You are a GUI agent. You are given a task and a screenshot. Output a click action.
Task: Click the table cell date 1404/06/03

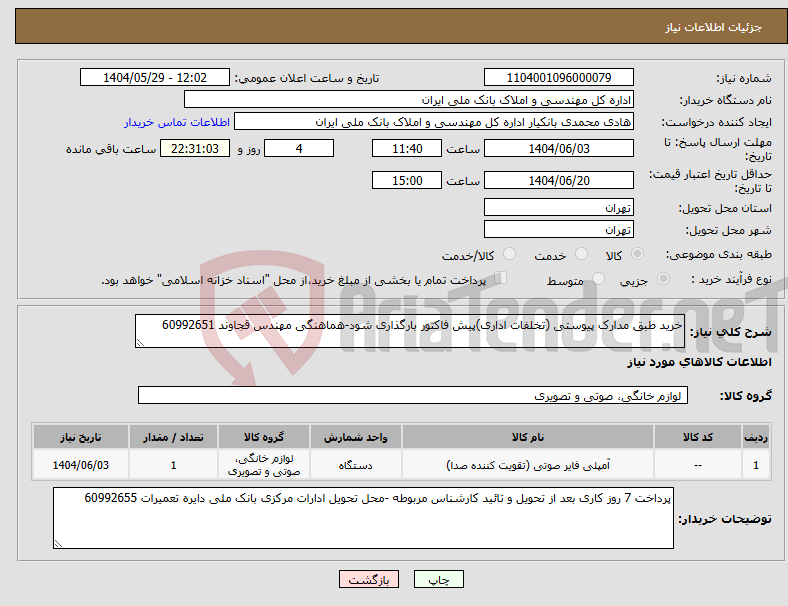pos(81,465)
